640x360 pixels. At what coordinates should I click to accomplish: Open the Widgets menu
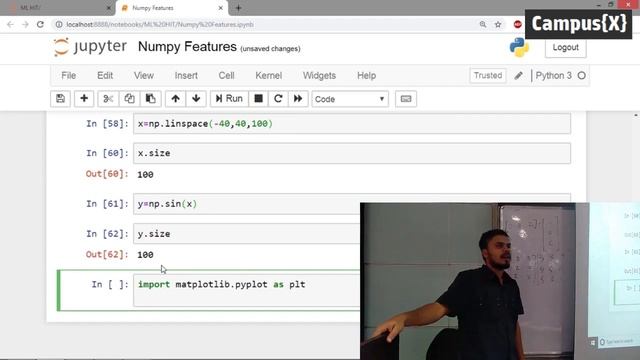pos(319,76)
